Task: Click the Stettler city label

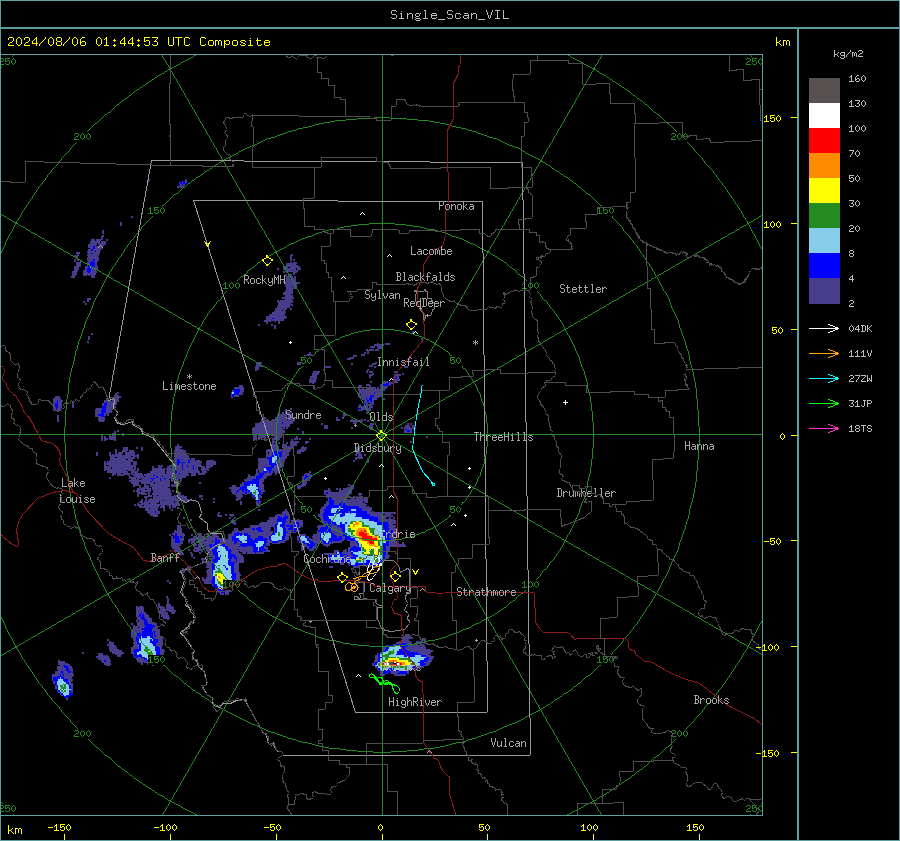Action: 583,289
